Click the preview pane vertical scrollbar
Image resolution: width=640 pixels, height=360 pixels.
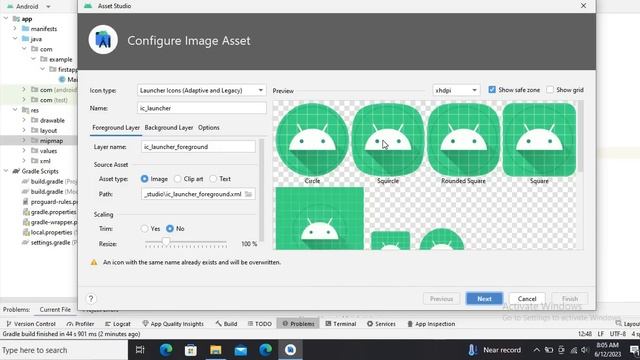coord(580,137)
